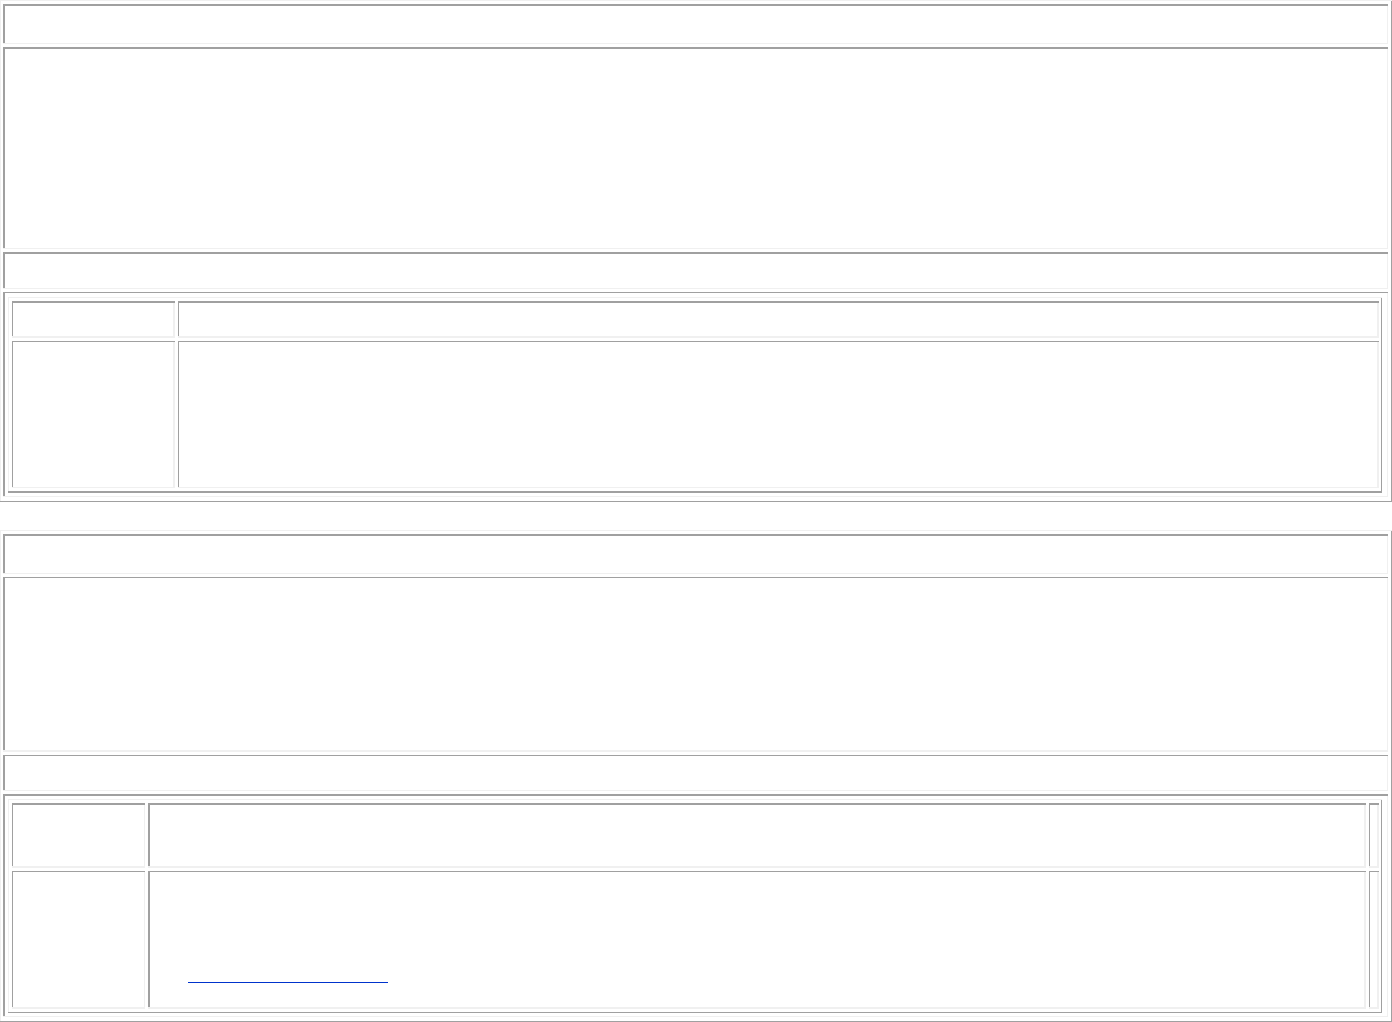Click the narrow body cell in the upper nested table
The height and width of the screenshot is (1022, 1392).
[93, 414]
